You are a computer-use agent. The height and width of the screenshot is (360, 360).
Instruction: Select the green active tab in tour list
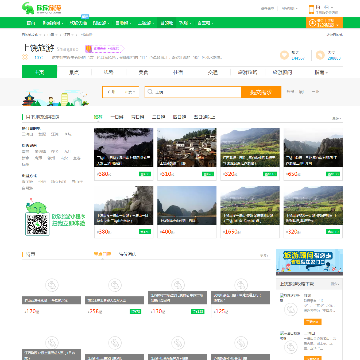point(98,117)
